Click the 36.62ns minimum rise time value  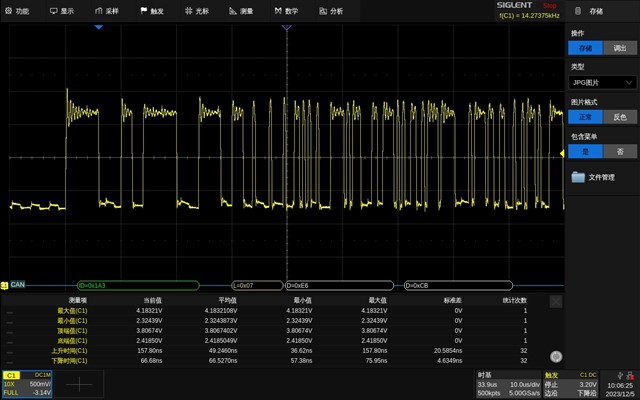[x=301, y=351]
